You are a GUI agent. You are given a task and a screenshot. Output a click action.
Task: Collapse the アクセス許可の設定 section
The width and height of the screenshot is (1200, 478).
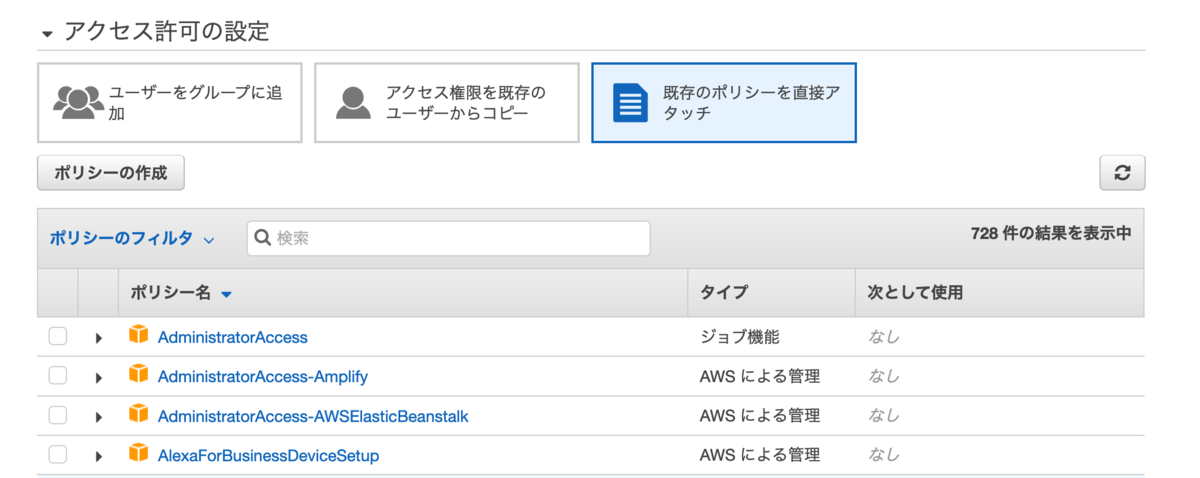(47, 33)
